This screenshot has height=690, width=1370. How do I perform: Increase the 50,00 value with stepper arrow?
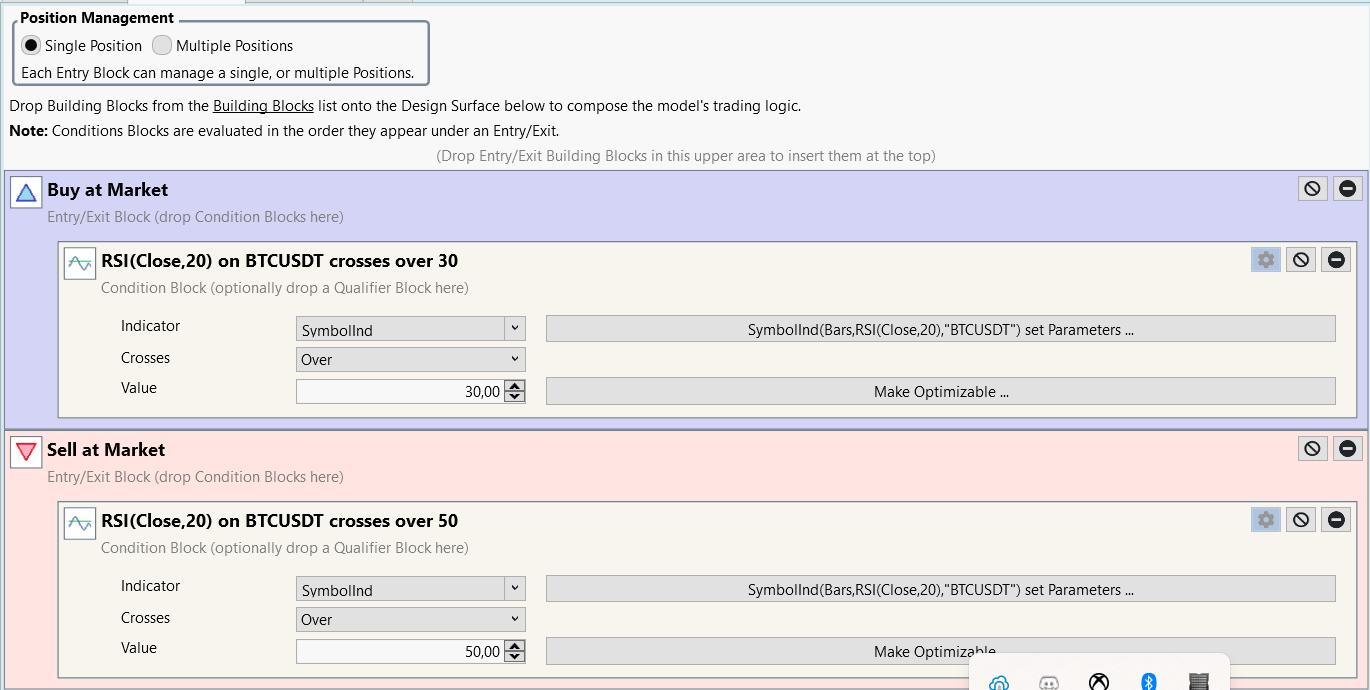point(515,646)
